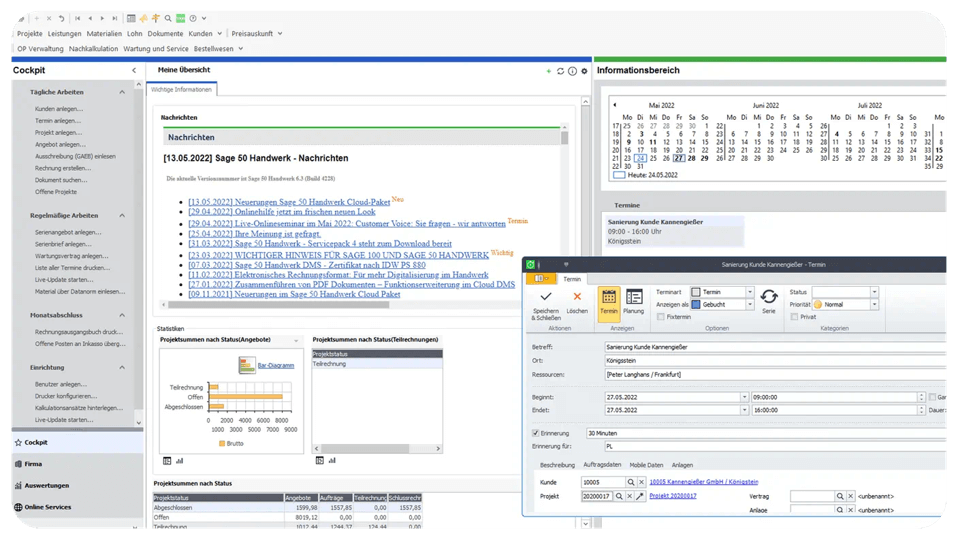Open Endet date picker dropdown
958x540 pixels.
(x=744, y=410)
